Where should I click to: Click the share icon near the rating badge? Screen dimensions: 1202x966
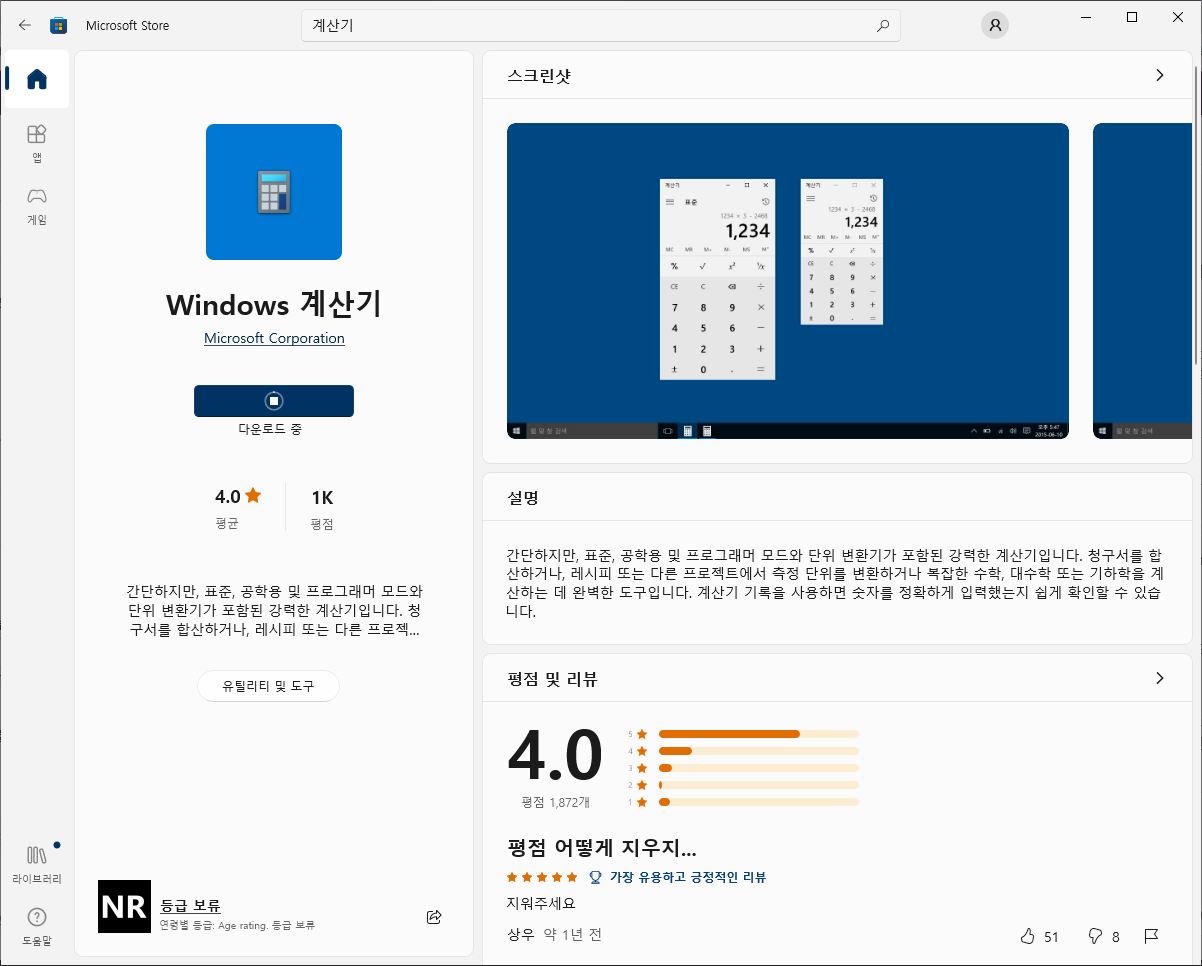pos(433,916)
